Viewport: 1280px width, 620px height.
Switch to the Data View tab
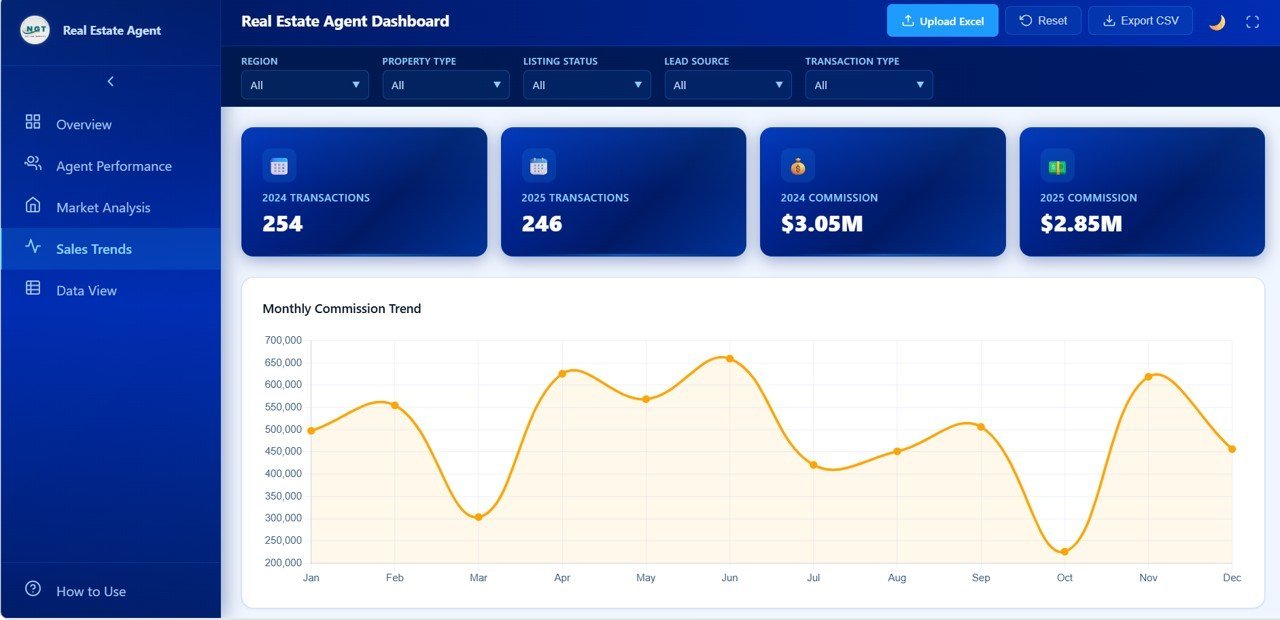click(x=84, y=290)
